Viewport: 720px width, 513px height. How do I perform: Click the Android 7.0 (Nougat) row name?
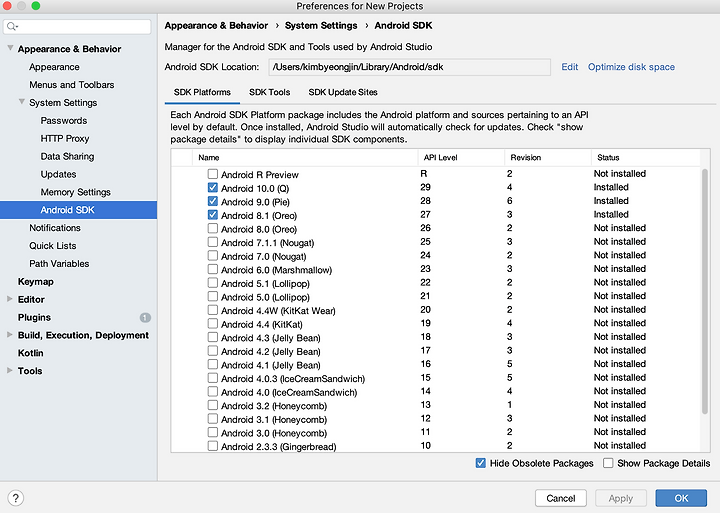coord(263,257)
